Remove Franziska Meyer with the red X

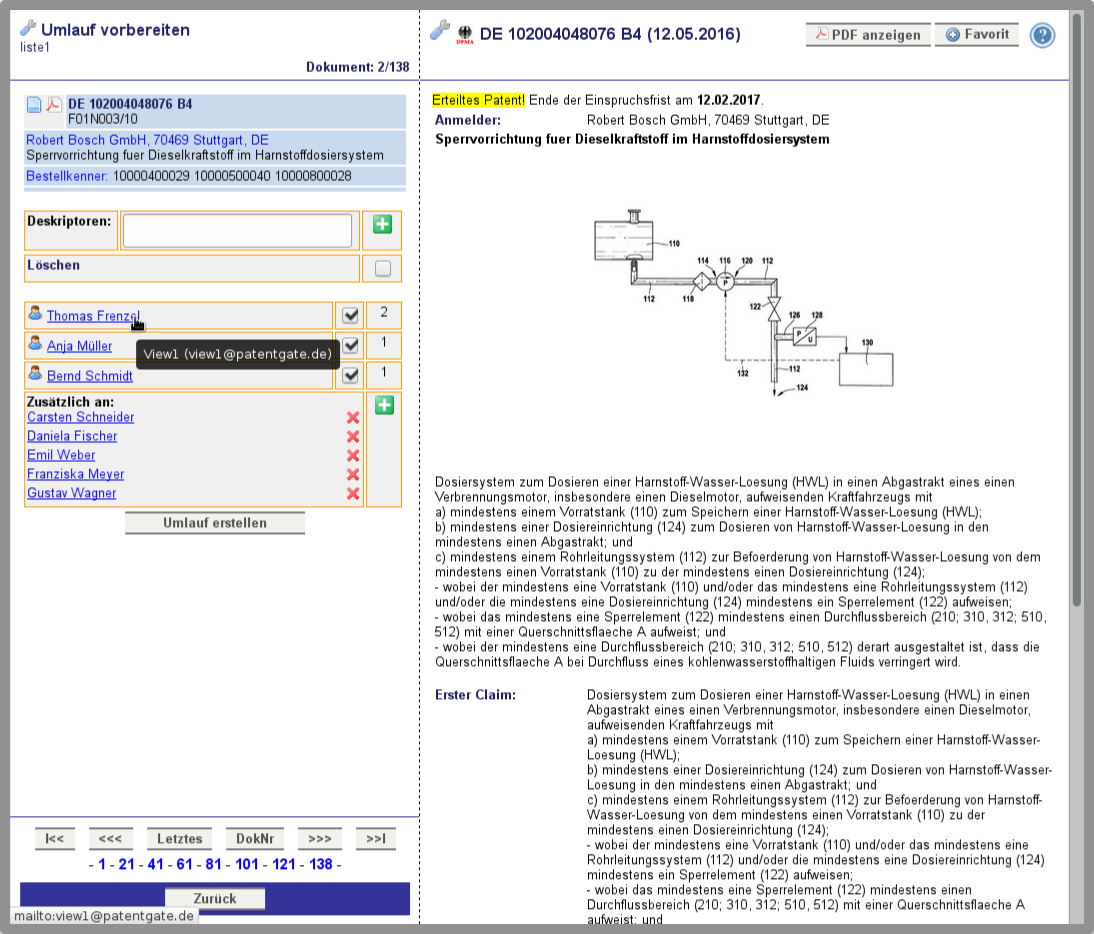click(x=353, y=474)
